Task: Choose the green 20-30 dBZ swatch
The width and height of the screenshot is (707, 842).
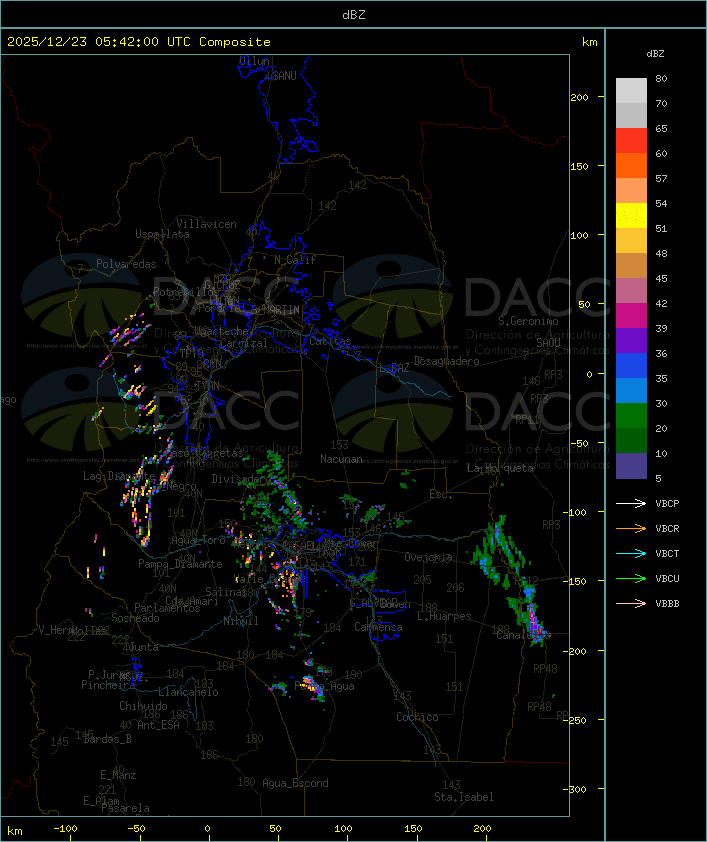Action: (x=631, y=416)
